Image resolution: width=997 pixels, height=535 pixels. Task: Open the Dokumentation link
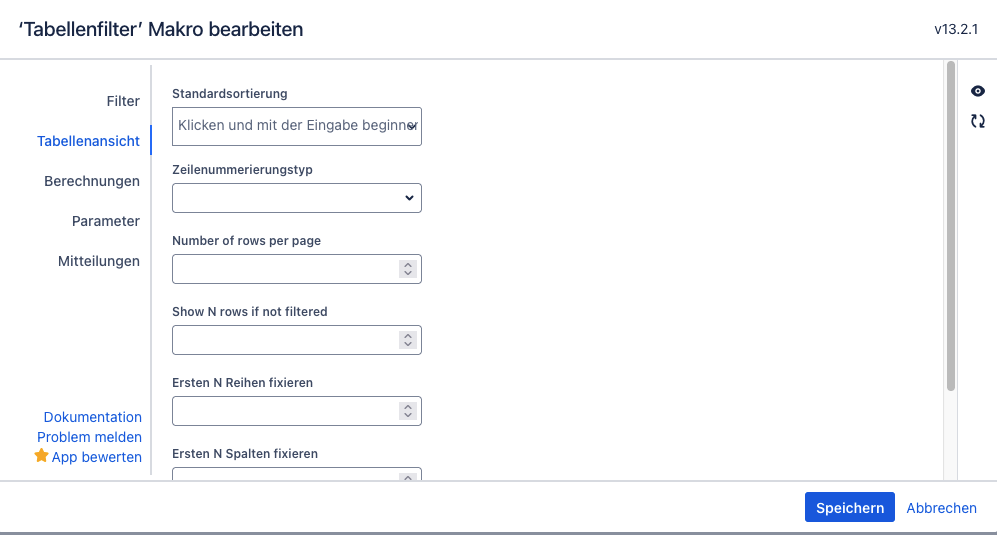(x=92, y=417)
